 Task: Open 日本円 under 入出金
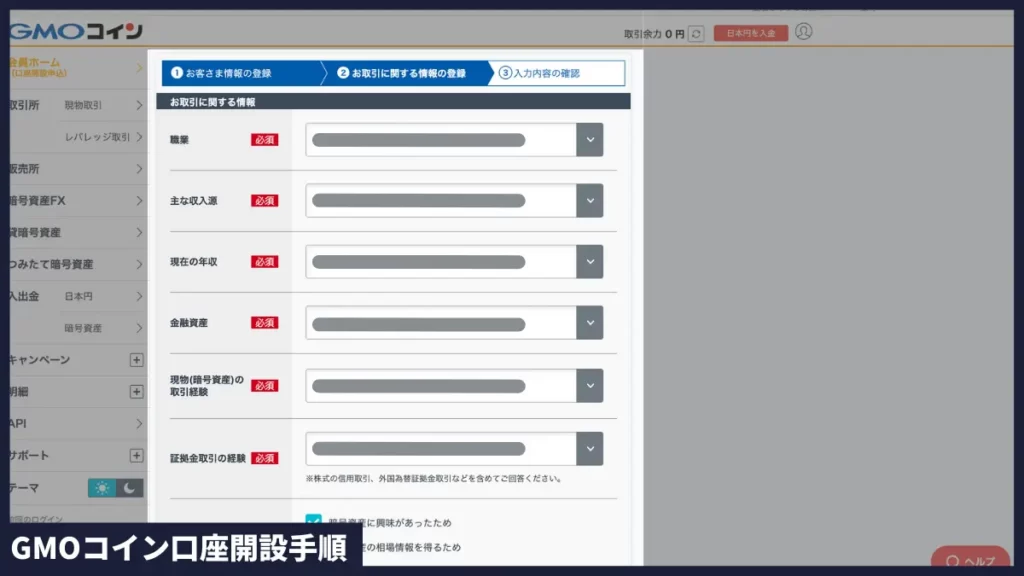[x=103, y=296]
